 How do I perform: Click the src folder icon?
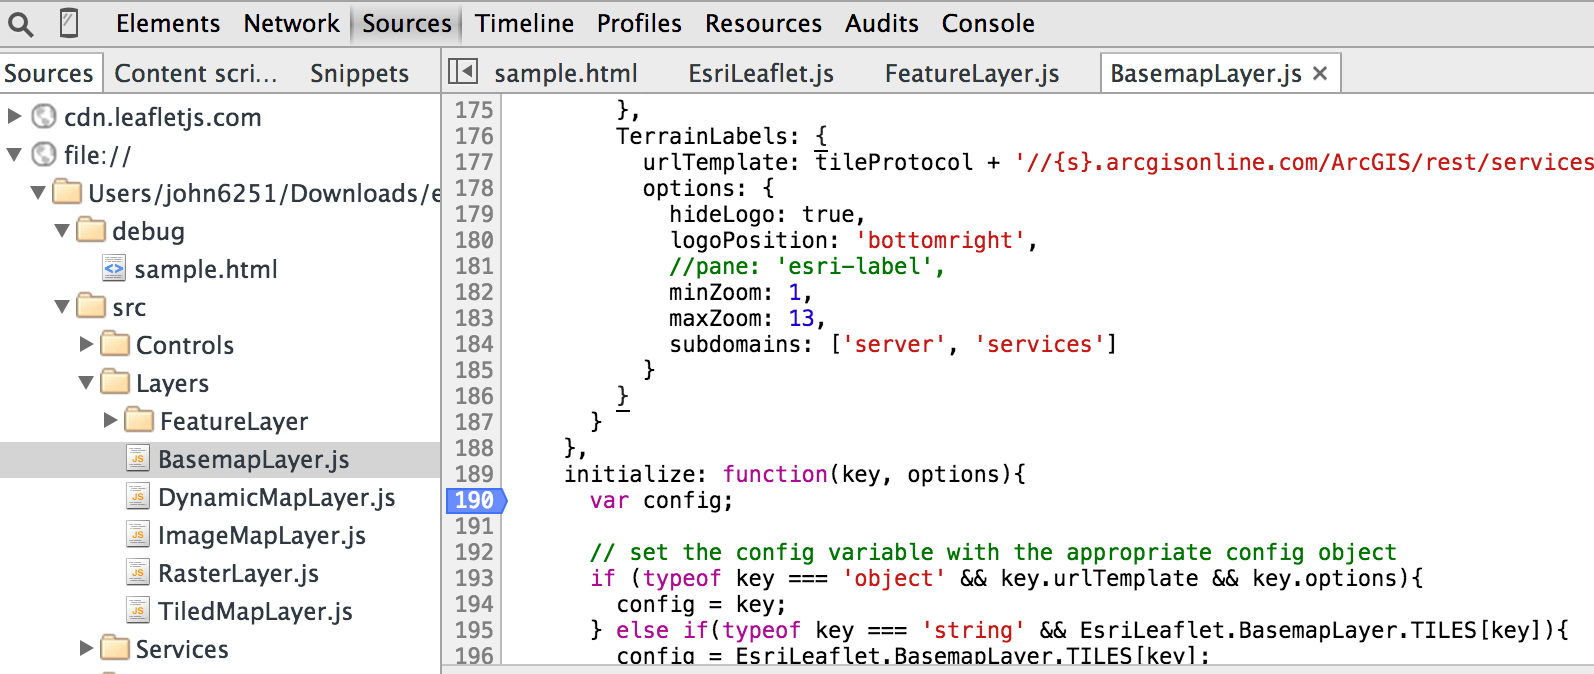click(x=91, y=306)
